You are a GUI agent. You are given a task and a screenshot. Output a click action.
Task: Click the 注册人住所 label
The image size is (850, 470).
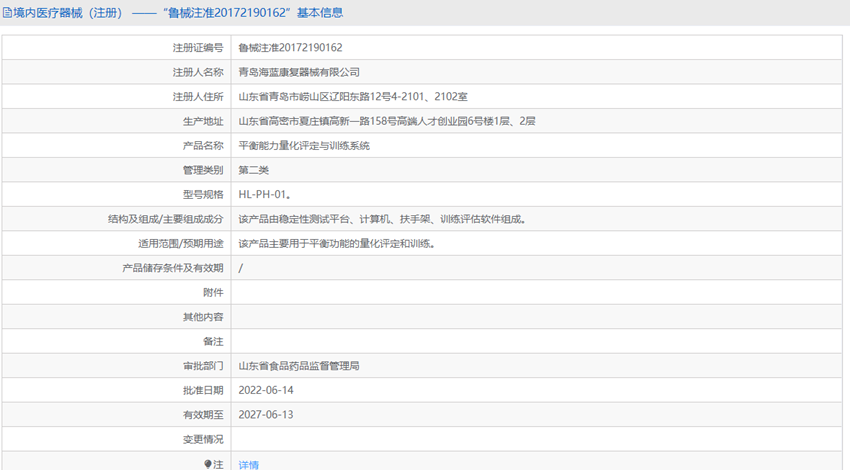198,96
